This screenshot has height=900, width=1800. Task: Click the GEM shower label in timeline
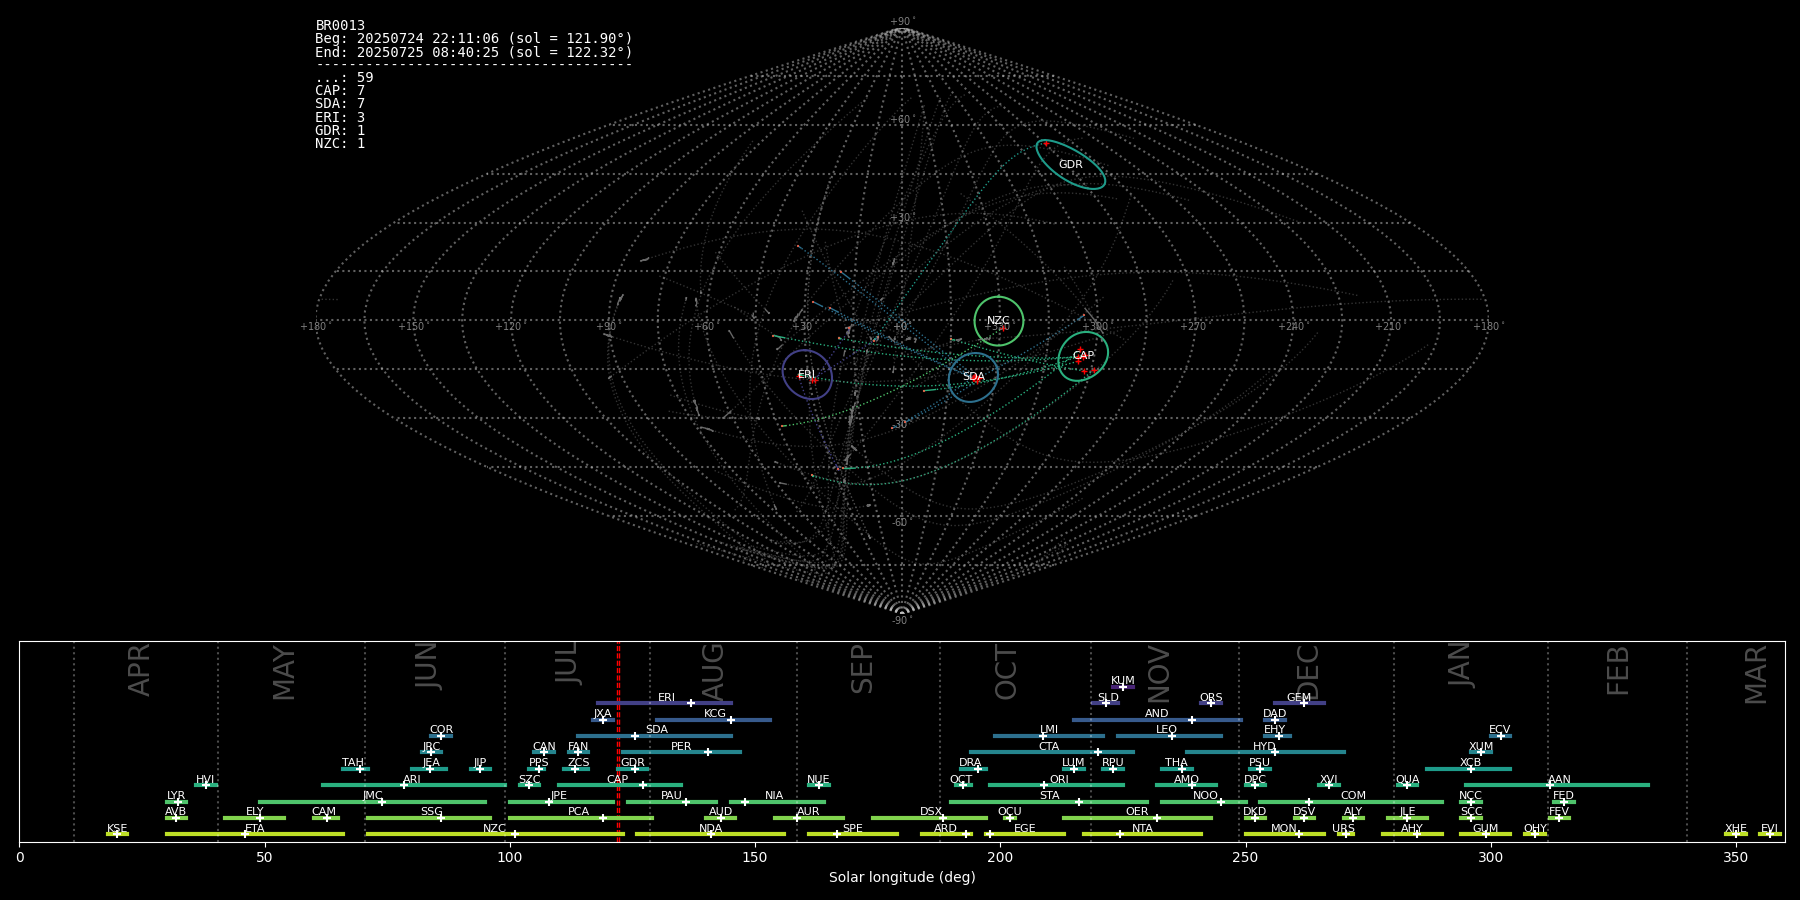tap(1299, 698)
